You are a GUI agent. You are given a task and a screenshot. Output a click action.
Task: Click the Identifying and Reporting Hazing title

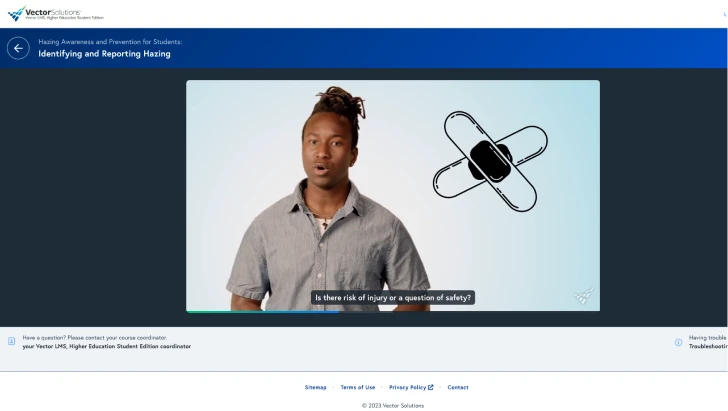tap(104, 54)
